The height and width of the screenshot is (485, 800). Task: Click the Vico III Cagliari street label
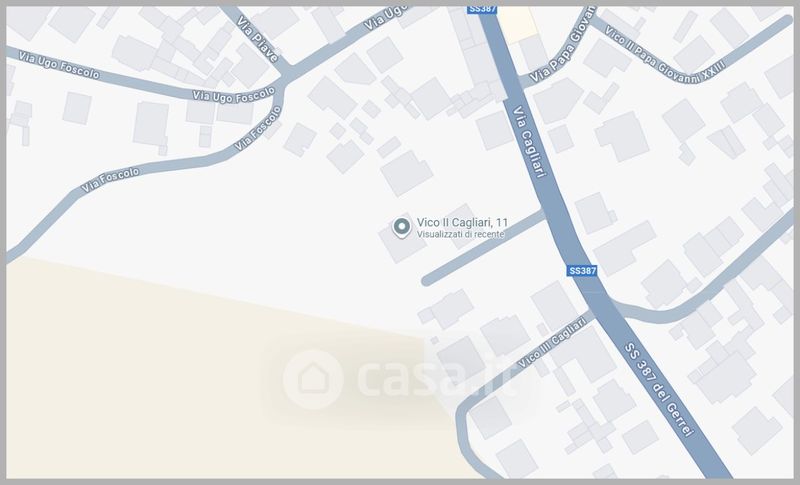(x=552, y=342)
